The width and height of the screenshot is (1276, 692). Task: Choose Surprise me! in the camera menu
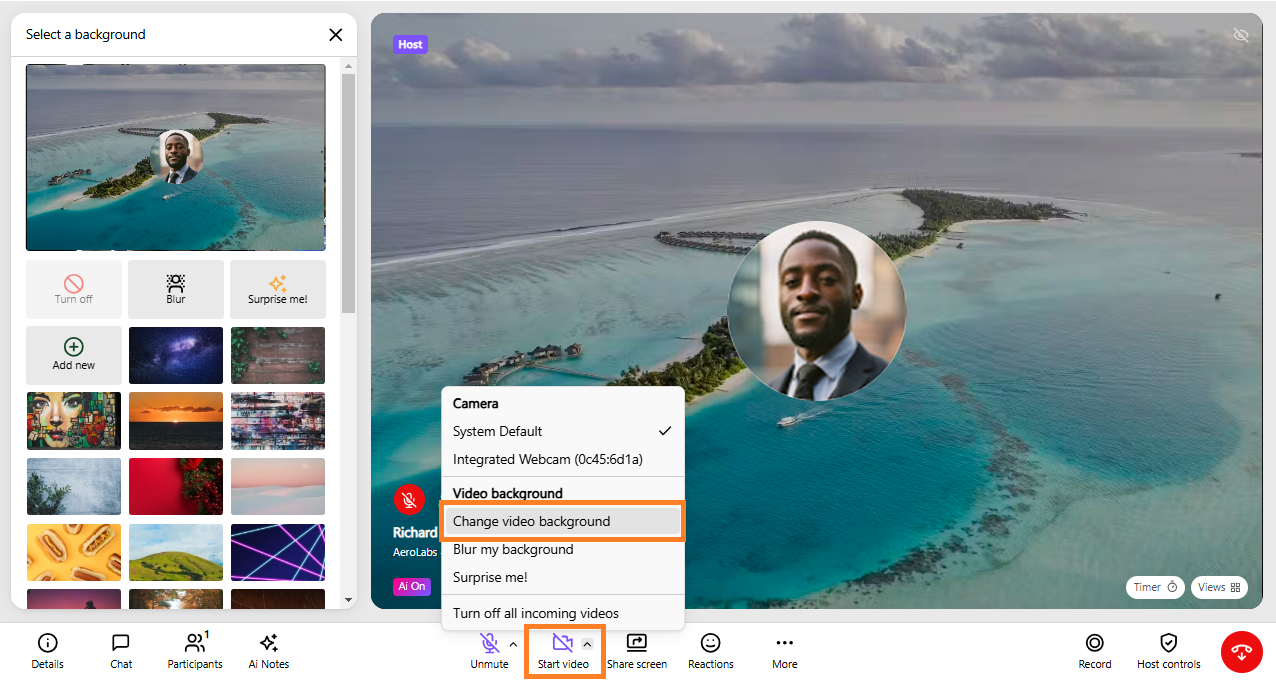[x=562, y=577]
